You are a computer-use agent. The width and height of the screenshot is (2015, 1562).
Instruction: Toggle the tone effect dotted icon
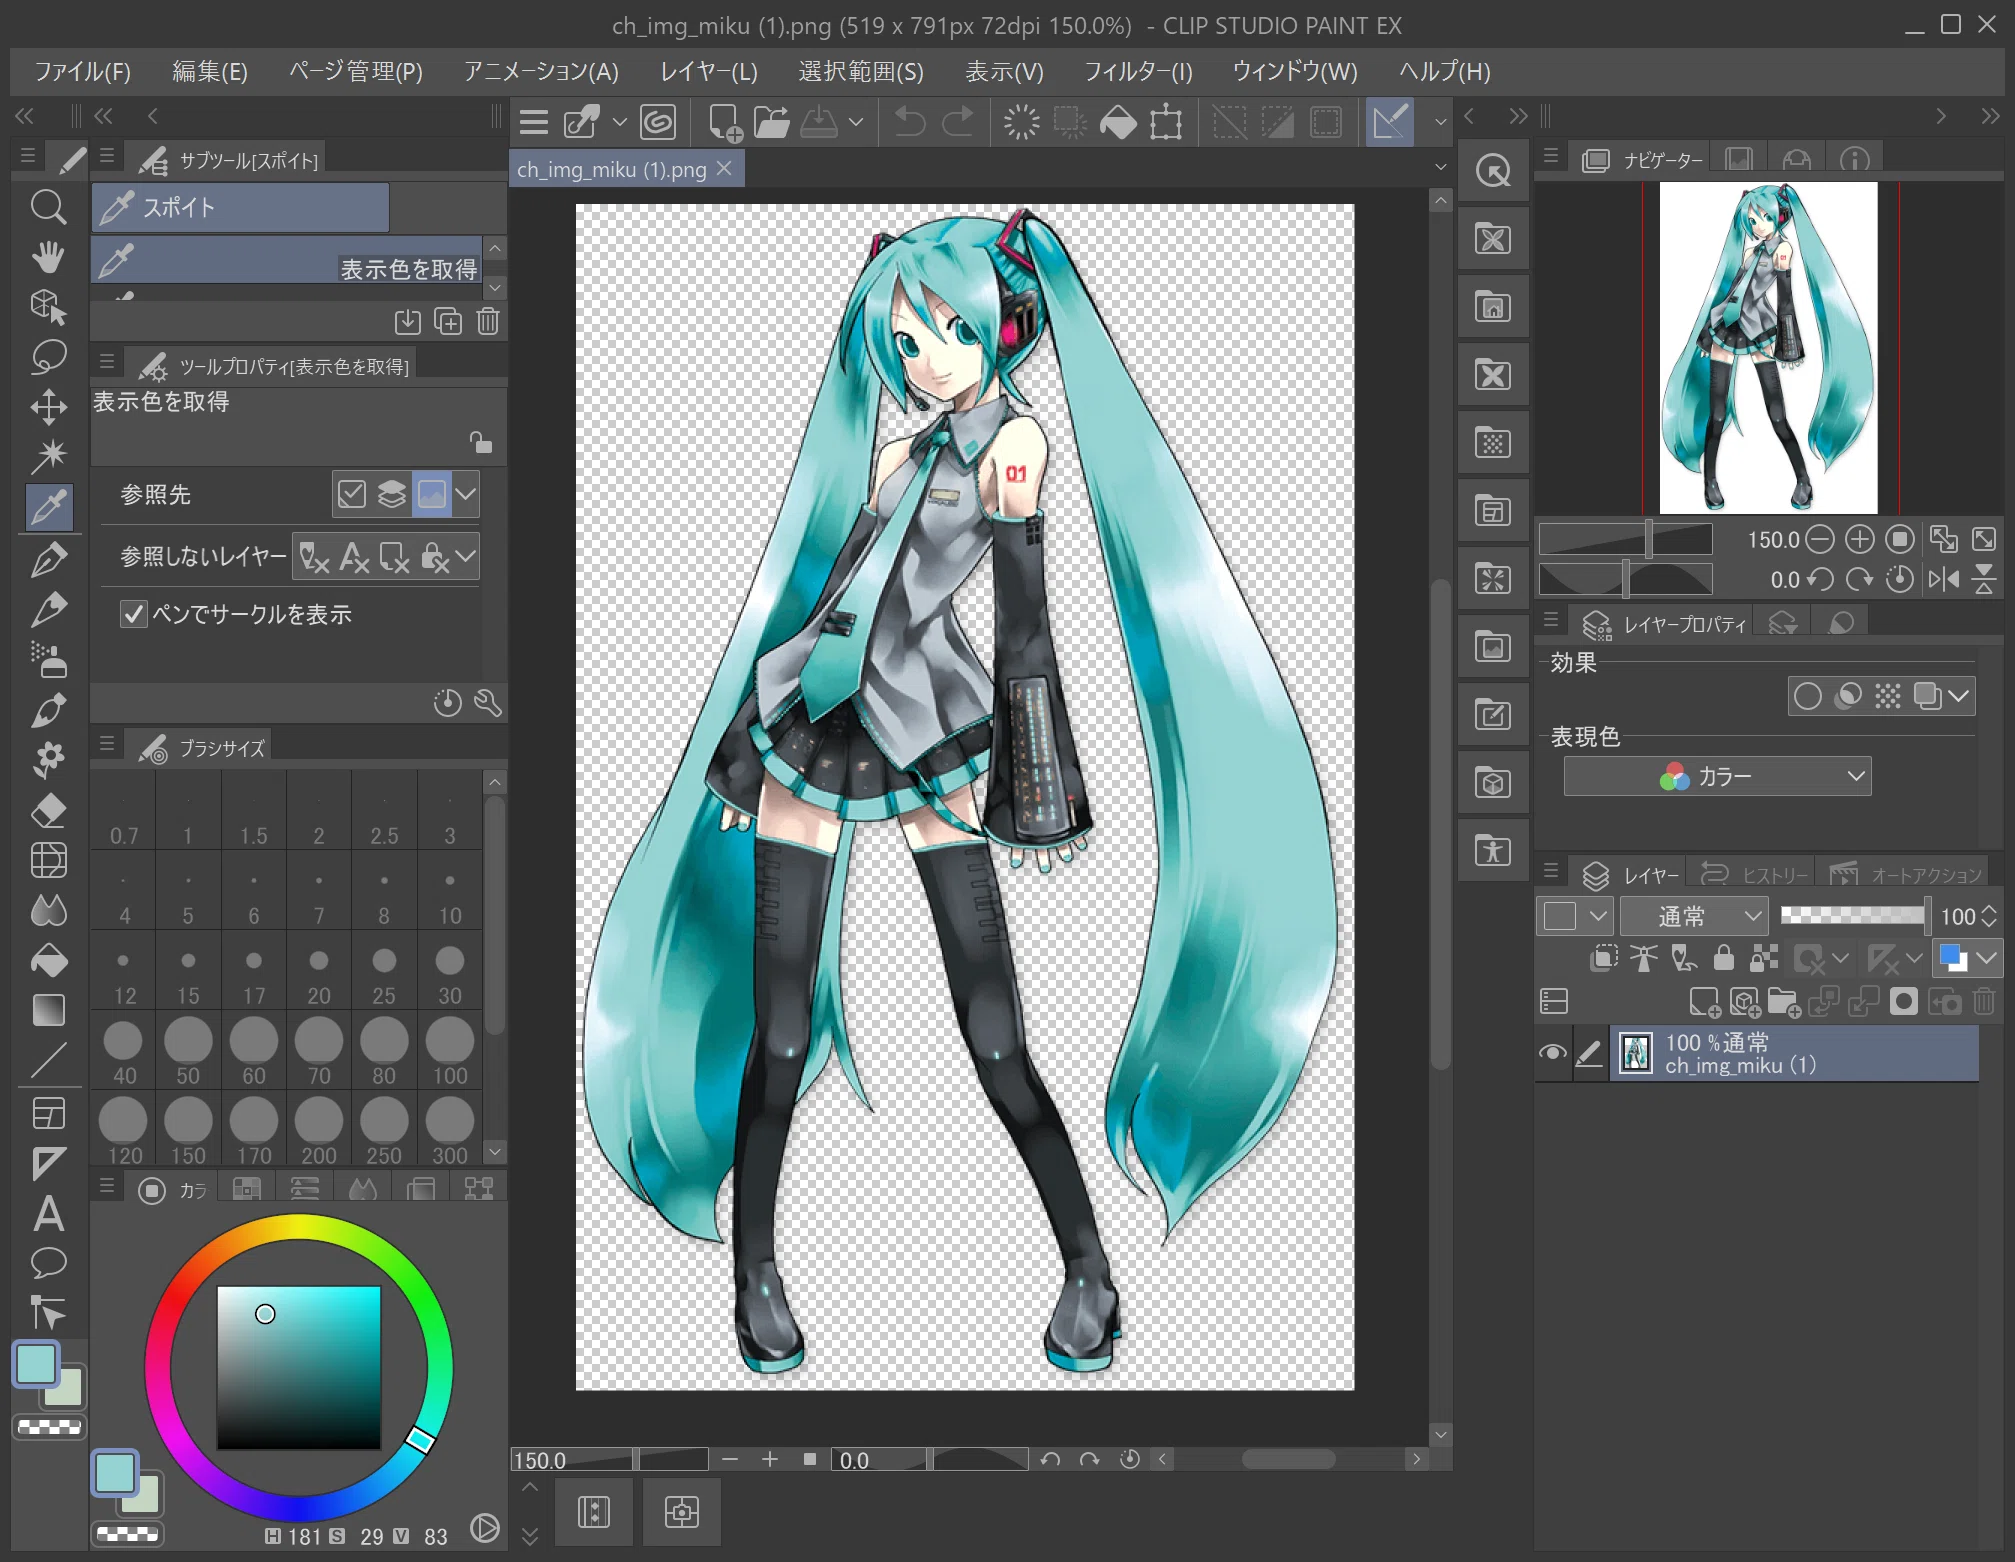pyautogui.click(x=1887, y=696)
